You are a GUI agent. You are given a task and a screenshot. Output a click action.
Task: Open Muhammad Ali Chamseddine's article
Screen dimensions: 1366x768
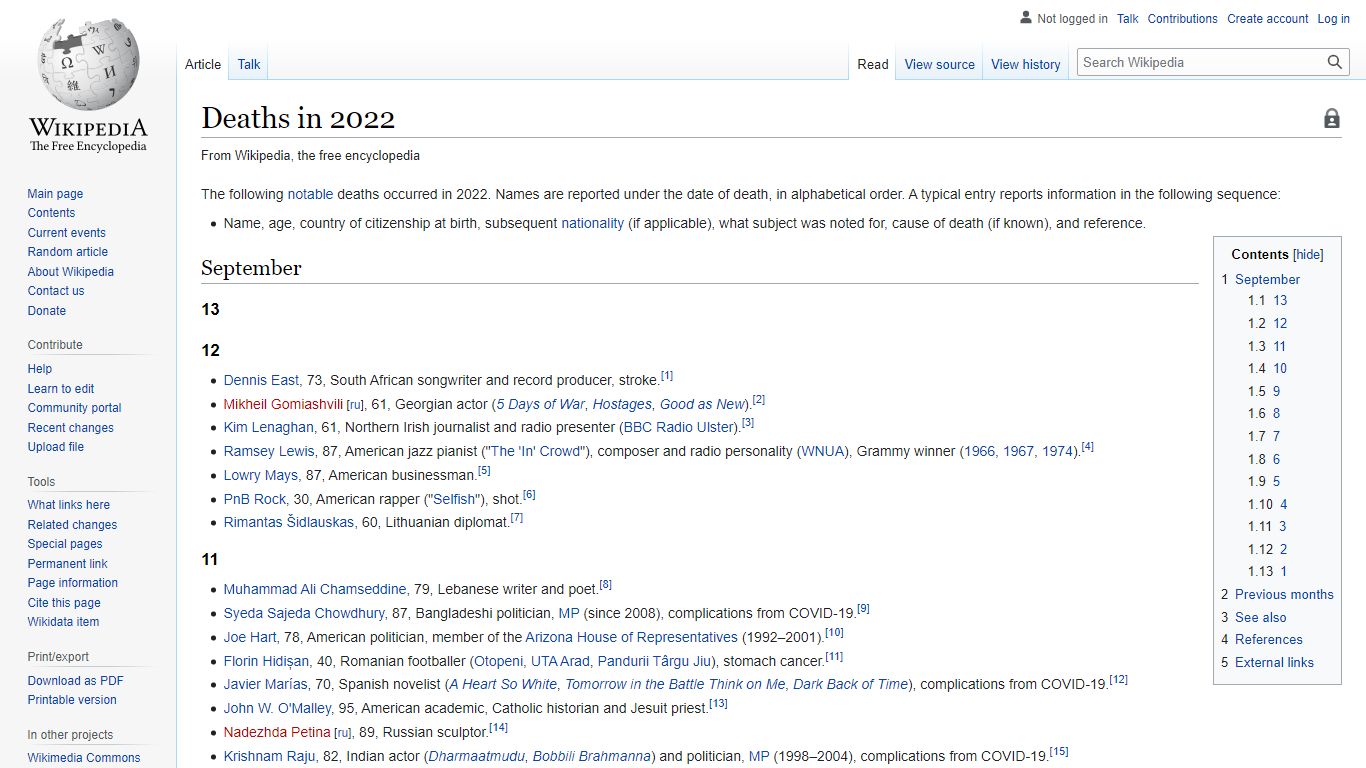pyautogui.click(x=315, y=589)
